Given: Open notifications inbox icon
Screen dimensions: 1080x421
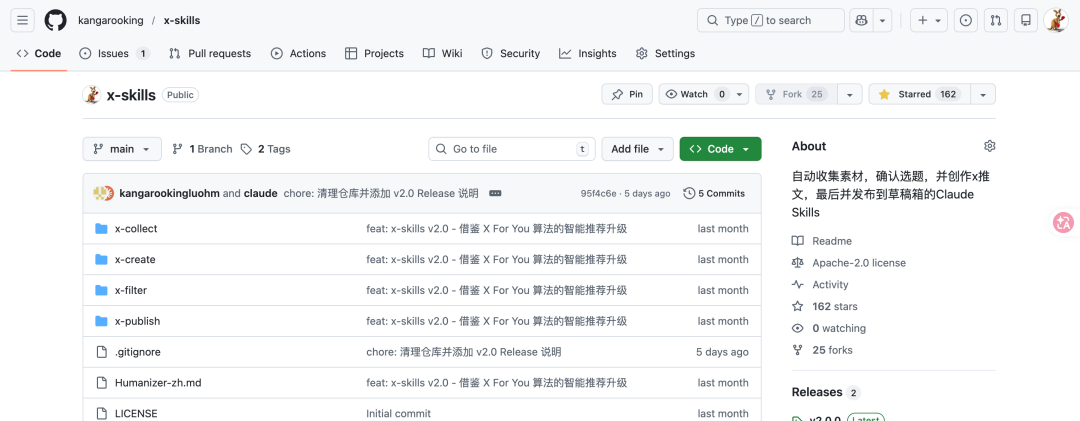Looking at the screenshot, I should 1026,21.
